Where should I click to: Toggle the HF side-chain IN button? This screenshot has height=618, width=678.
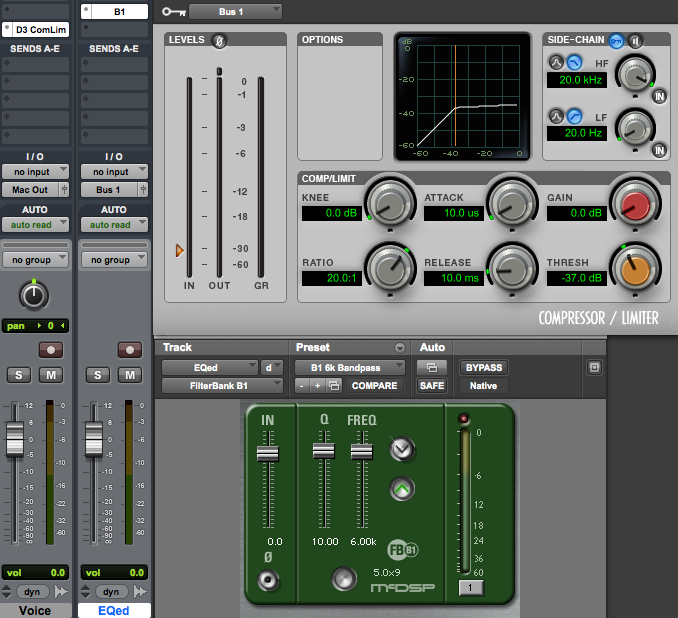tap(659, 97)
